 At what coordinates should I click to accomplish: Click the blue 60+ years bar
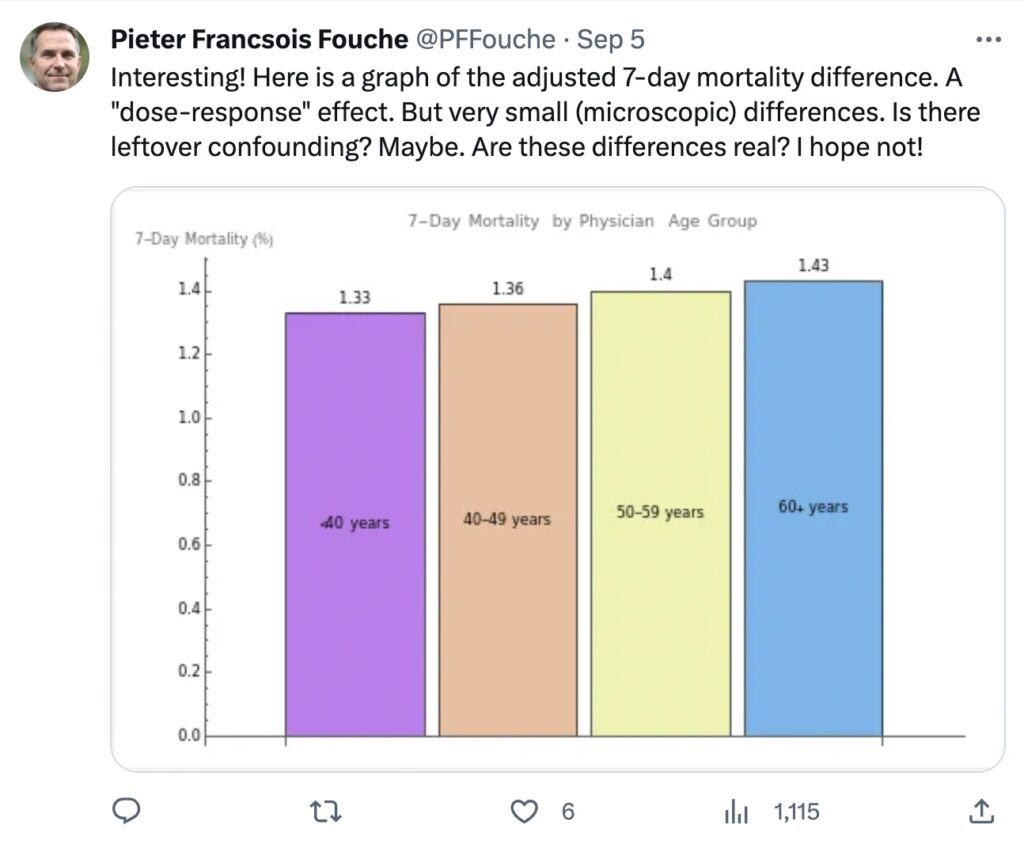pyautogui.click(x=814, y=508)
